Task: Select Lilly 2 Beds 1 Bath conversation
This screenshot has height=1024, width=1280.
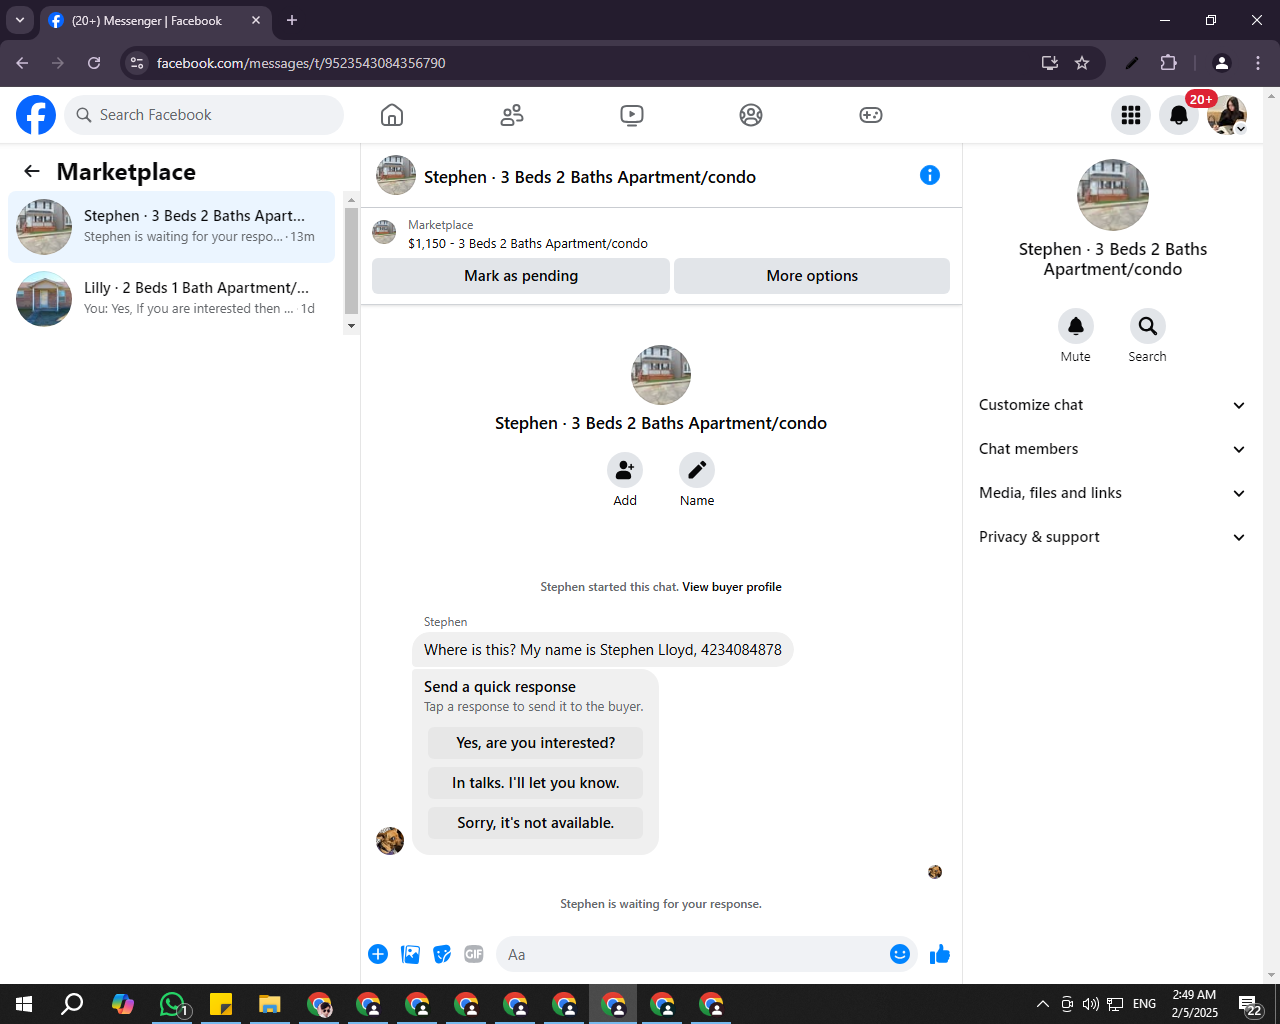Action: [171, 299]
